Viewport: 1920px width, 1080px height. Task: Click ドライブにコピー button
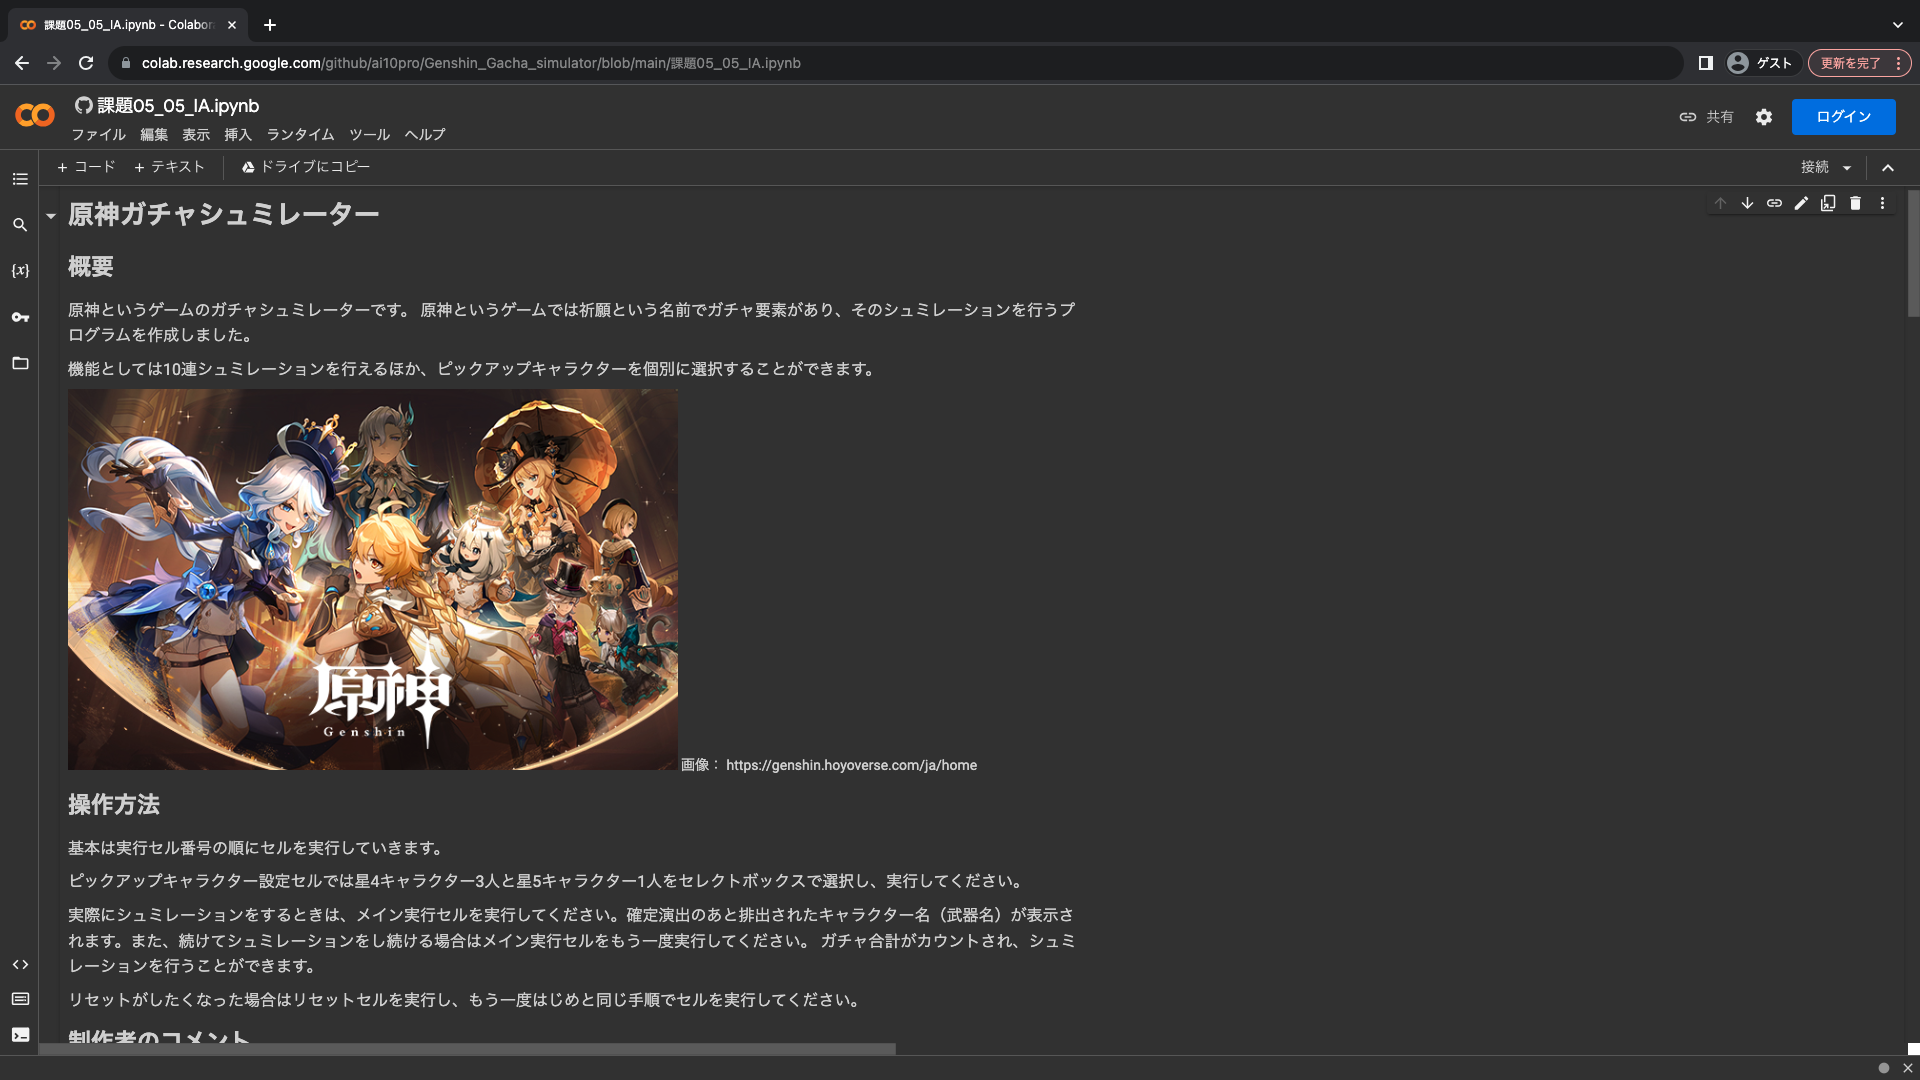tap(306, 167)
